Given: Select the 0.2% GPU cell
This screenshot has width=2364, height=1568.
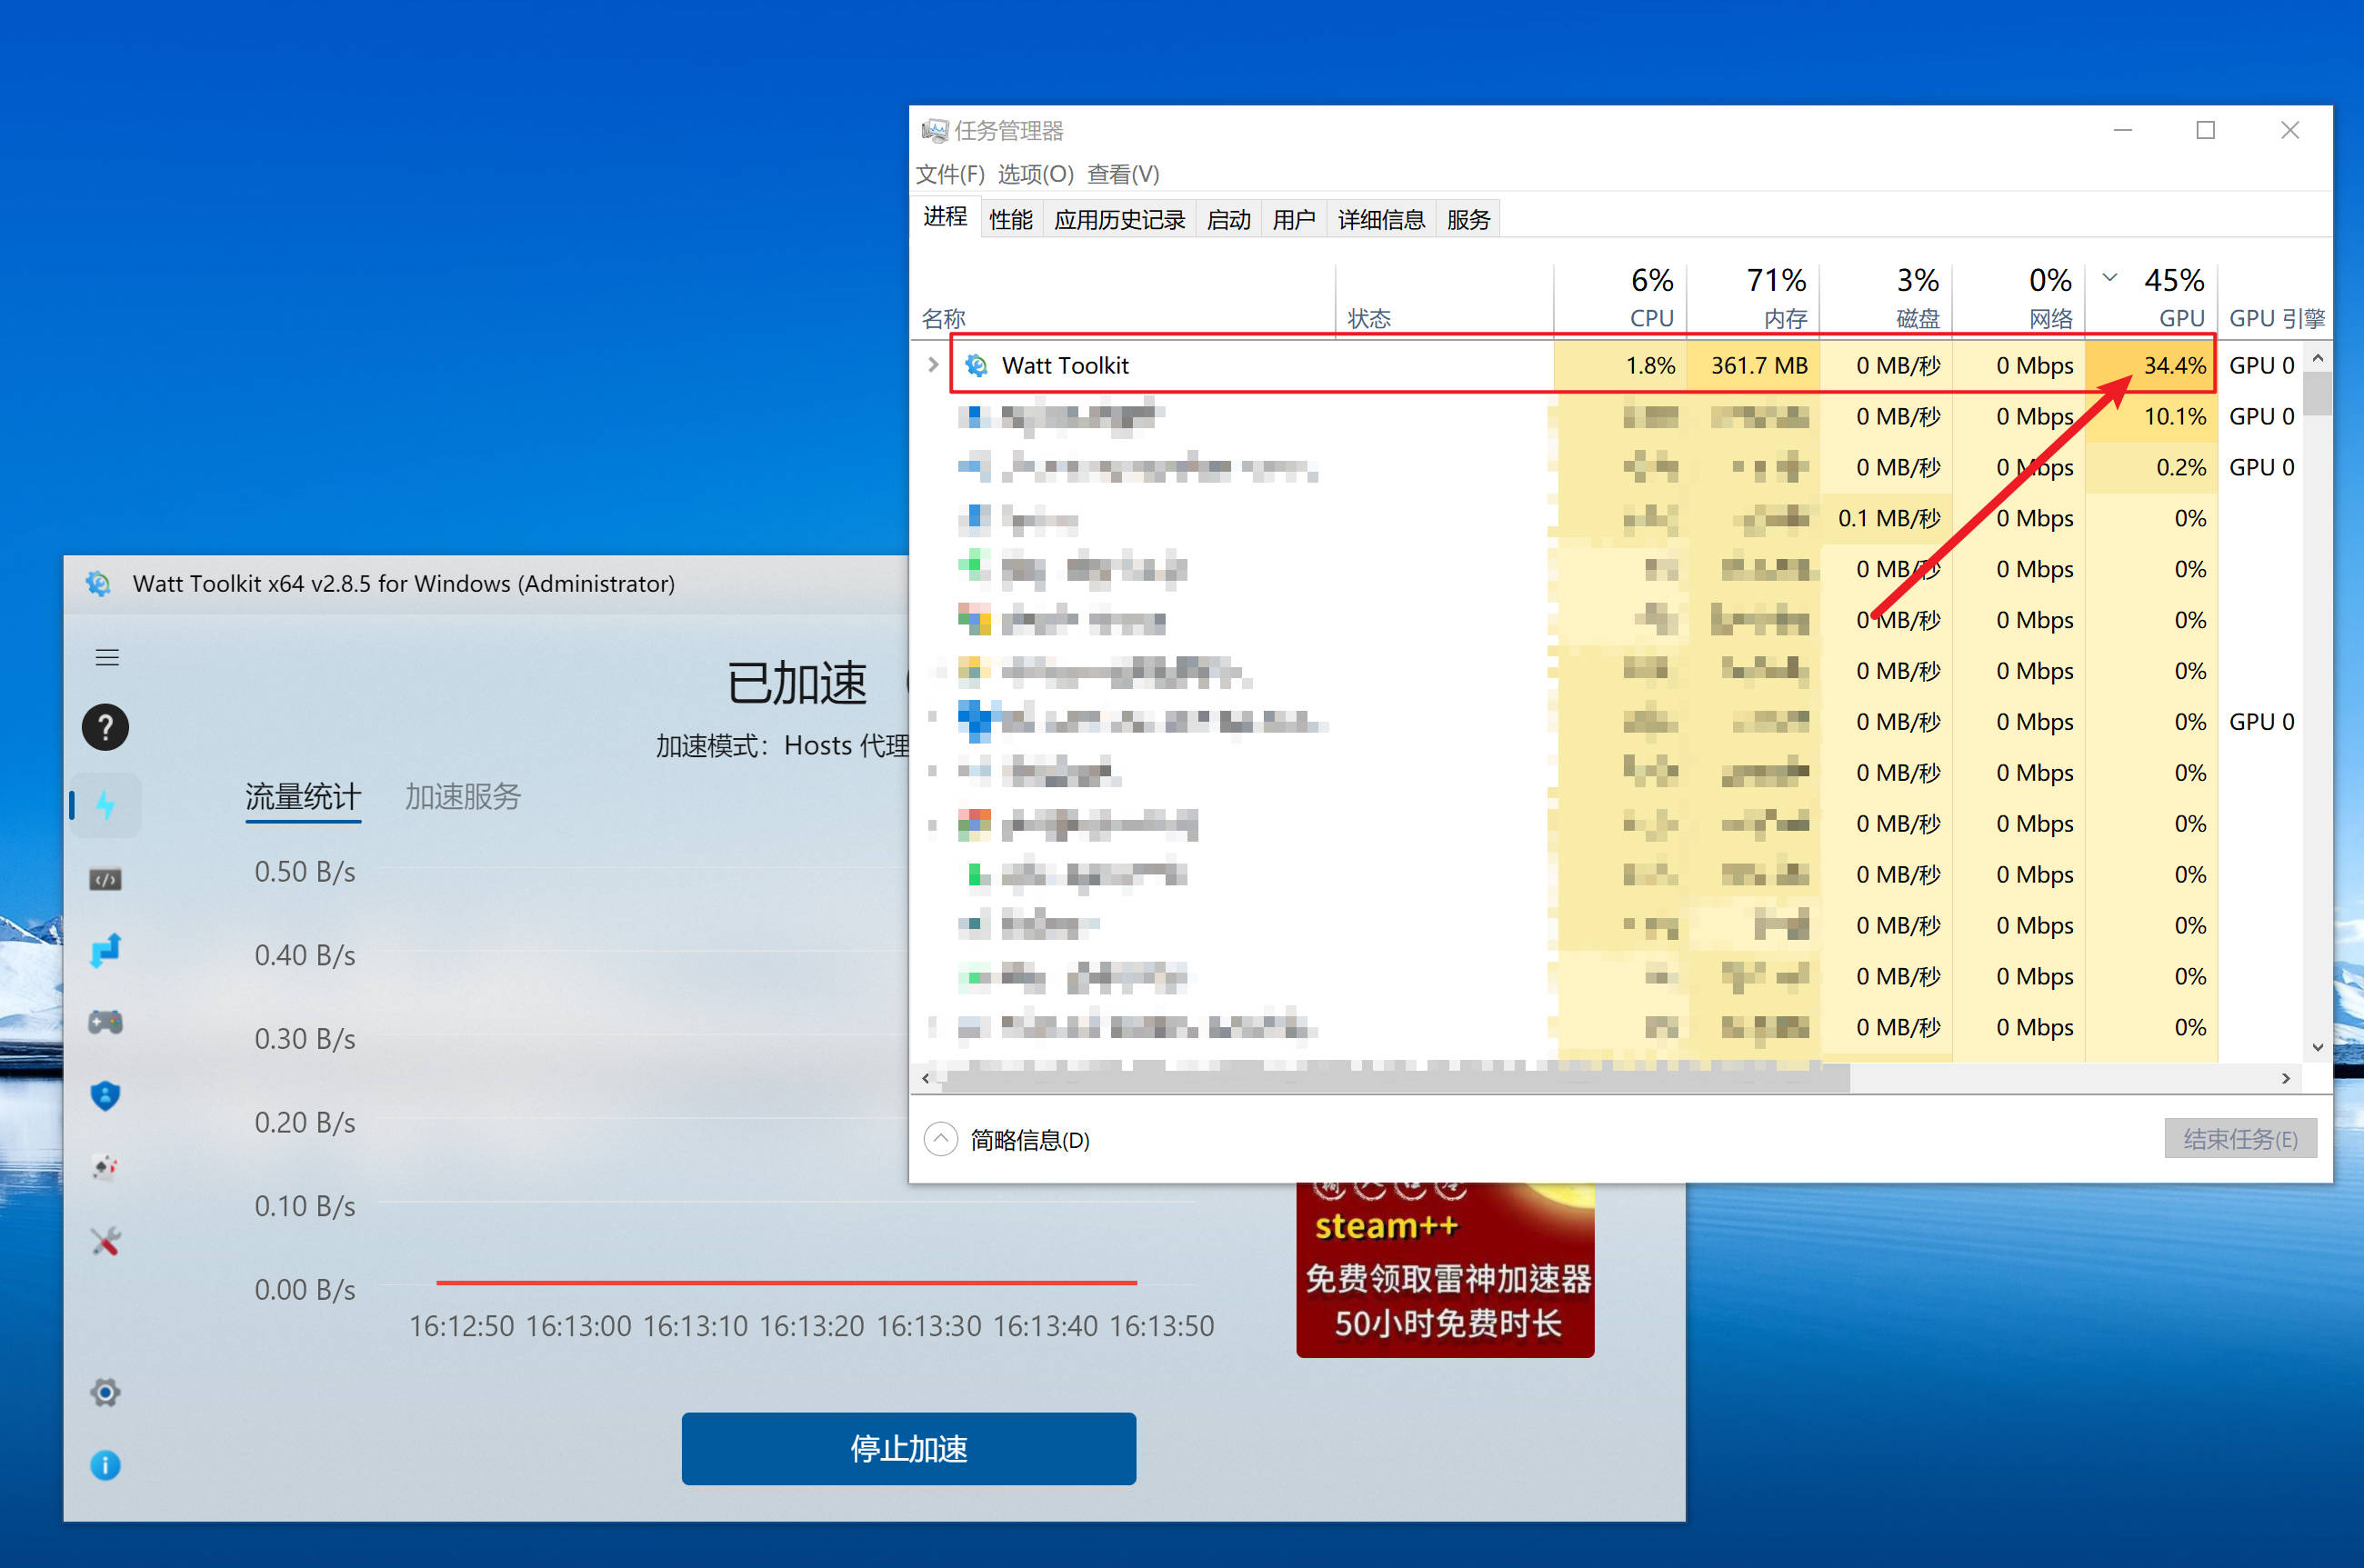Looking at the screenshot, I should [x=2151, y=467].
